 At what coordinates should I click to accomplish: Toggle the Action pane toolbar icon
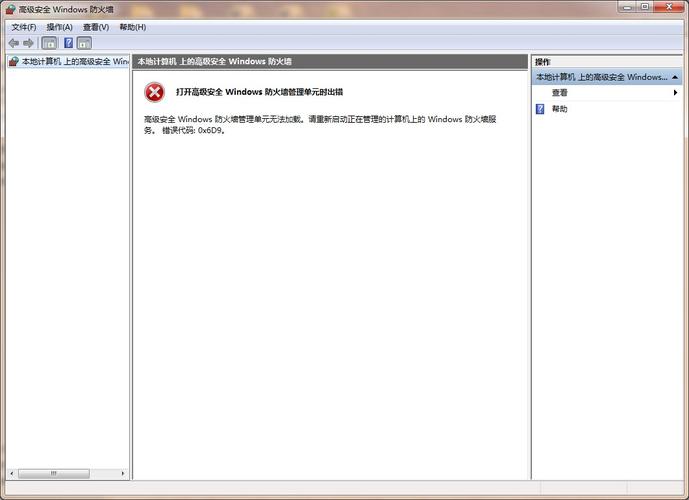click(84, 43)
